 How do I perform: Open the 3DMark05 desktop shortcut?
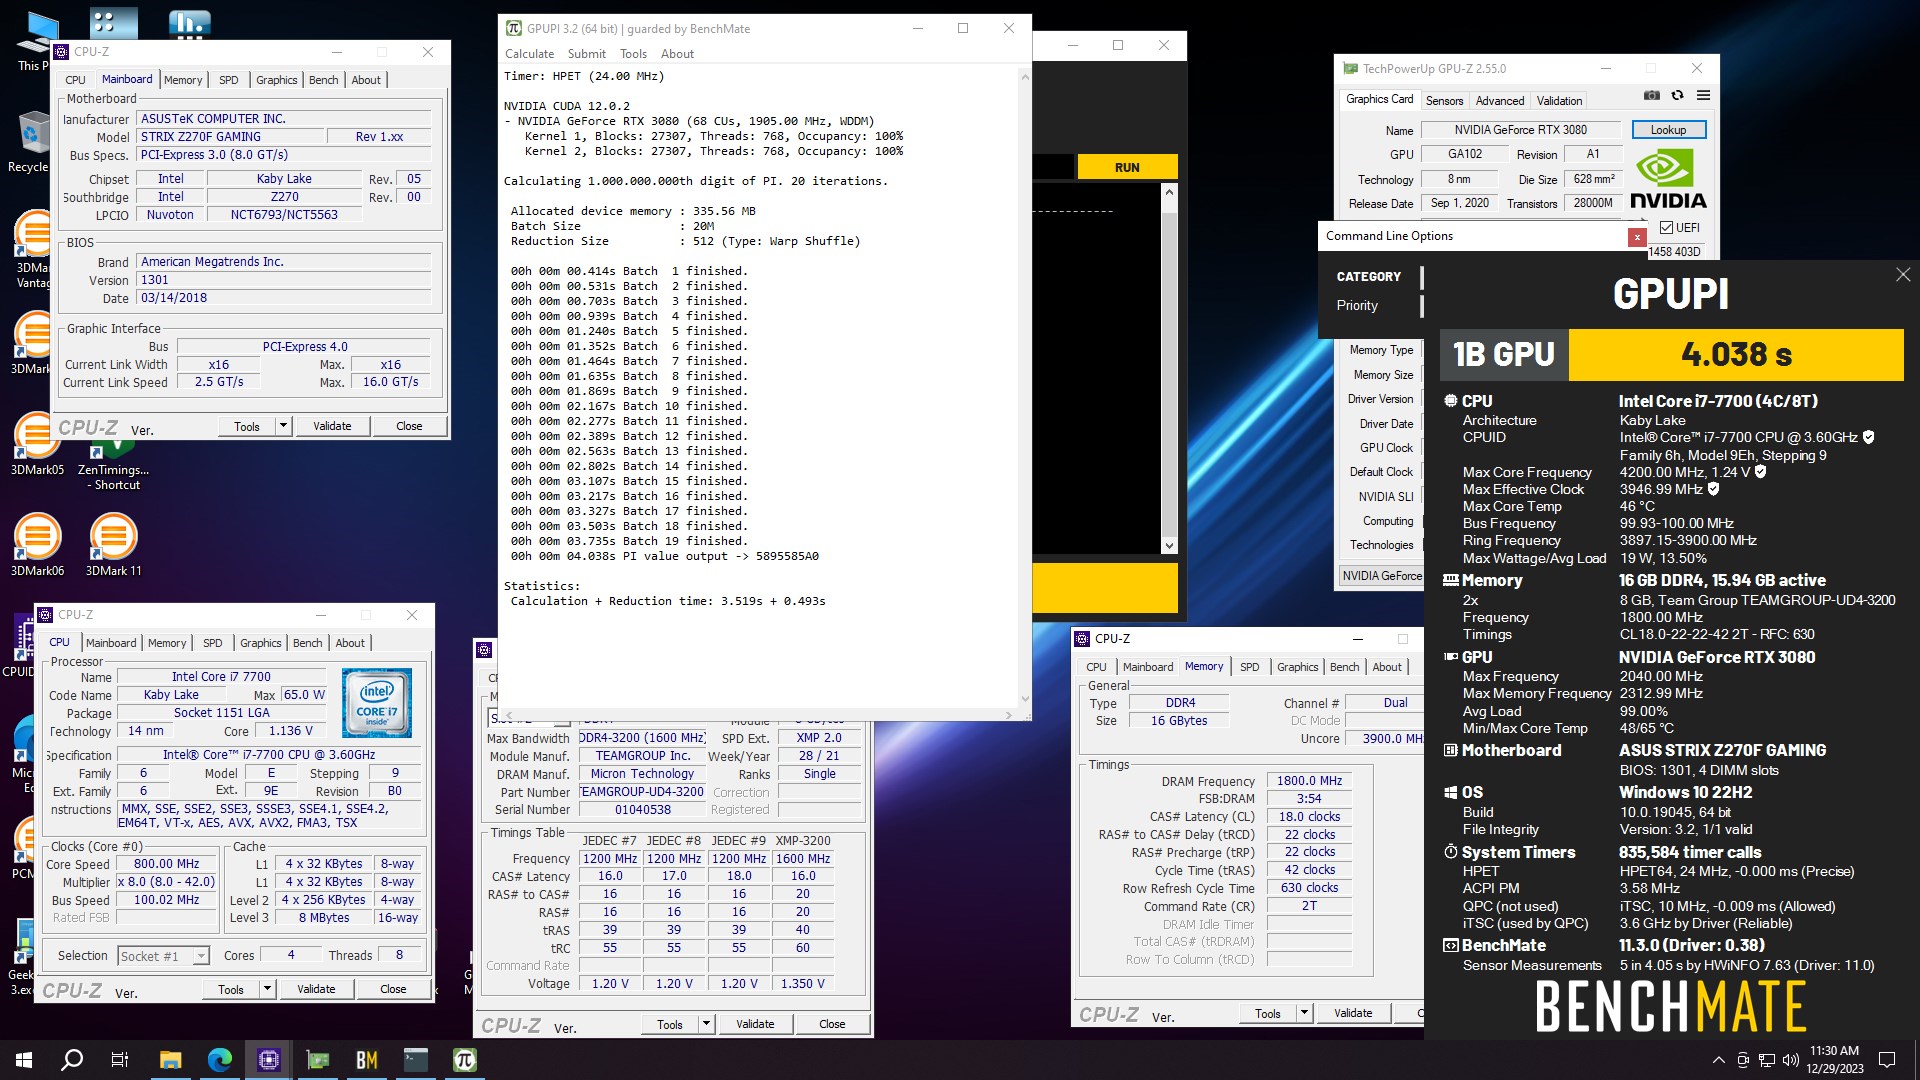coord(37,446)
